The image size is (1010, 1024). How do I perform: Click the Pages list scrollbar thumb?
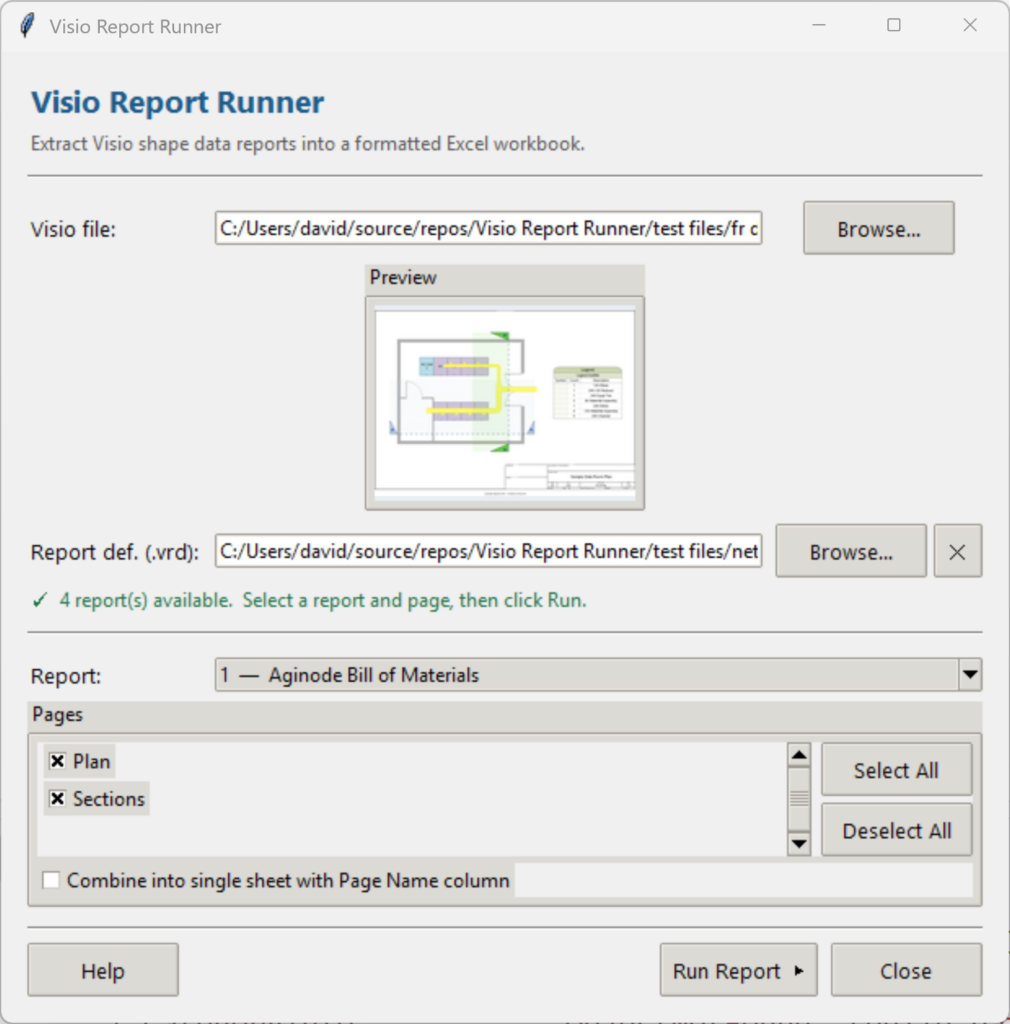click(x=798, y=799)
